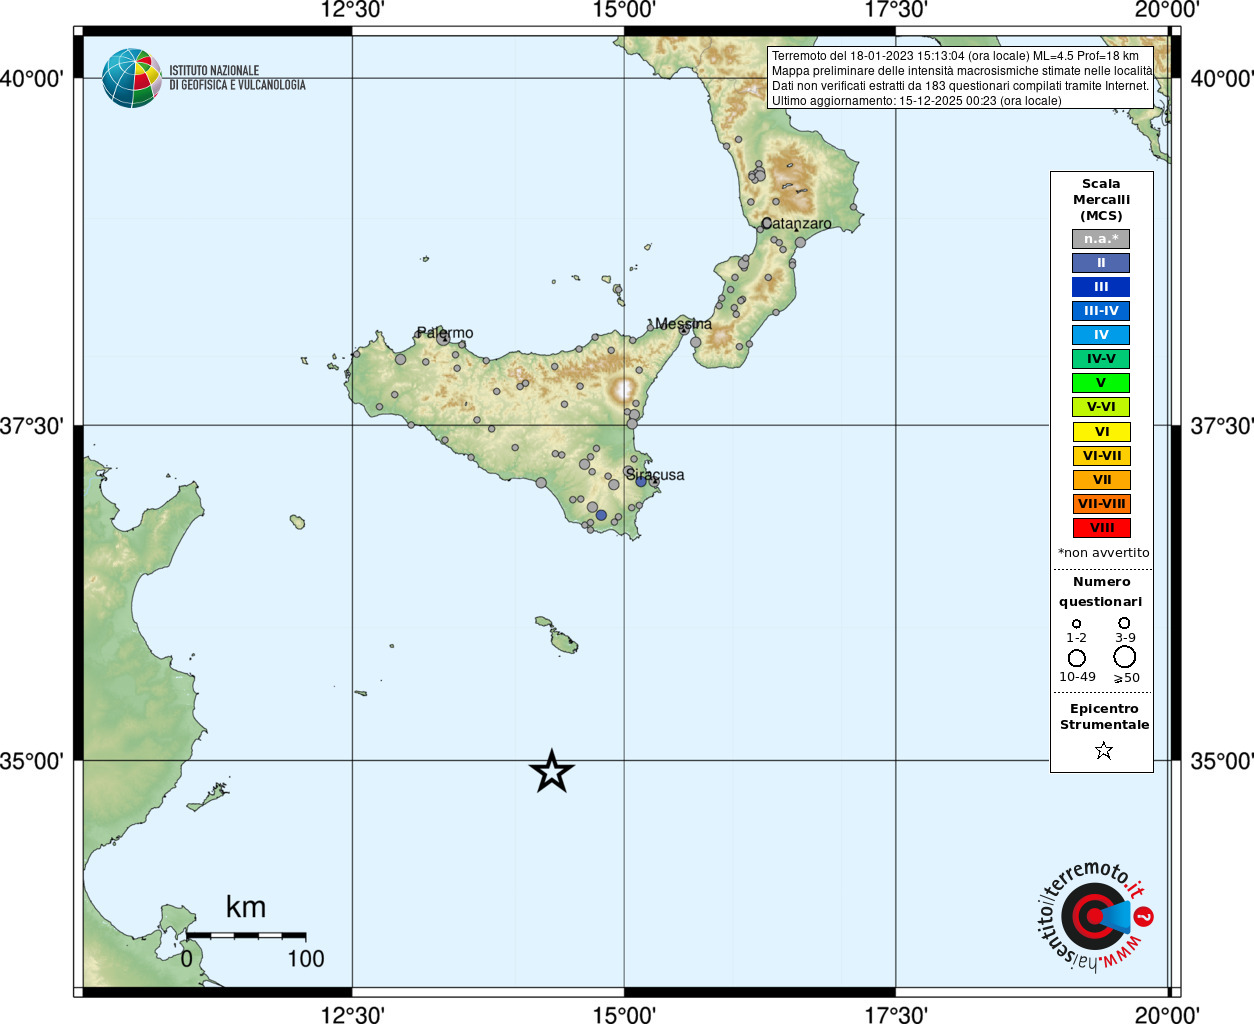The image size is (1254, 1024).
Task: Click the haisentitoilterremoto.it logo
Action: [x=1093, y=915]
